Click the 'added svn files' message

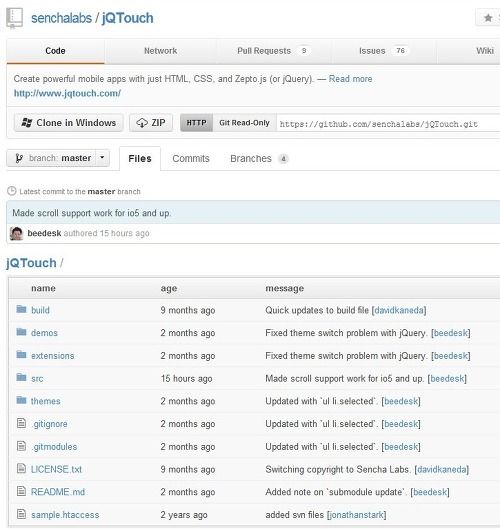295,515
